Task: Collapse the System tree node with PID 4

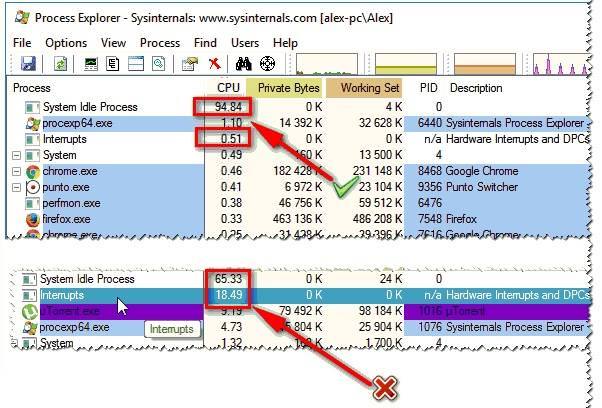Action: (16, 155)
